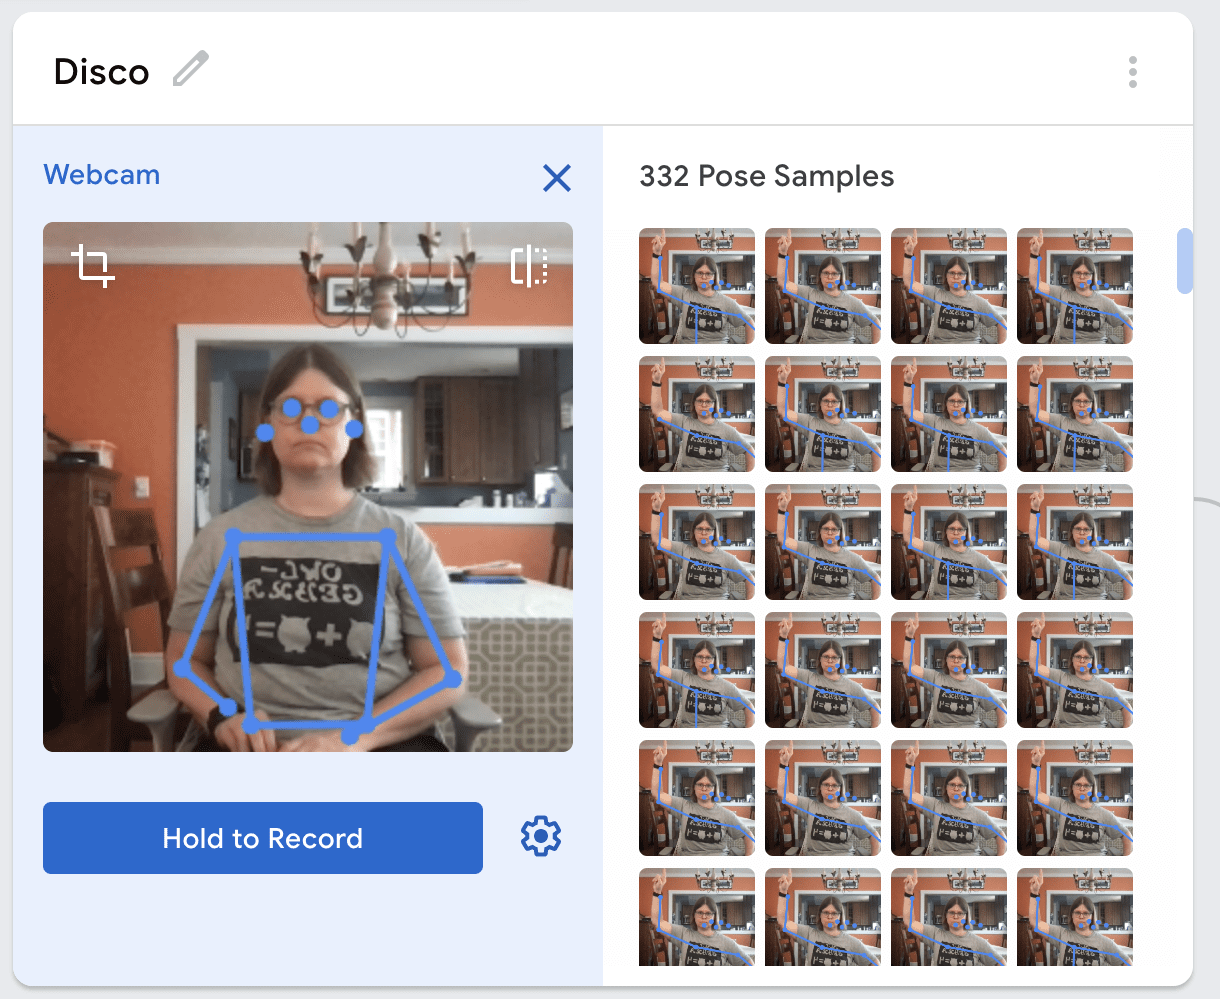Image resolution: width=1220 pixels, height=999 pixels.
Task: Click the Disco class title text
Action: click(101, 72)
